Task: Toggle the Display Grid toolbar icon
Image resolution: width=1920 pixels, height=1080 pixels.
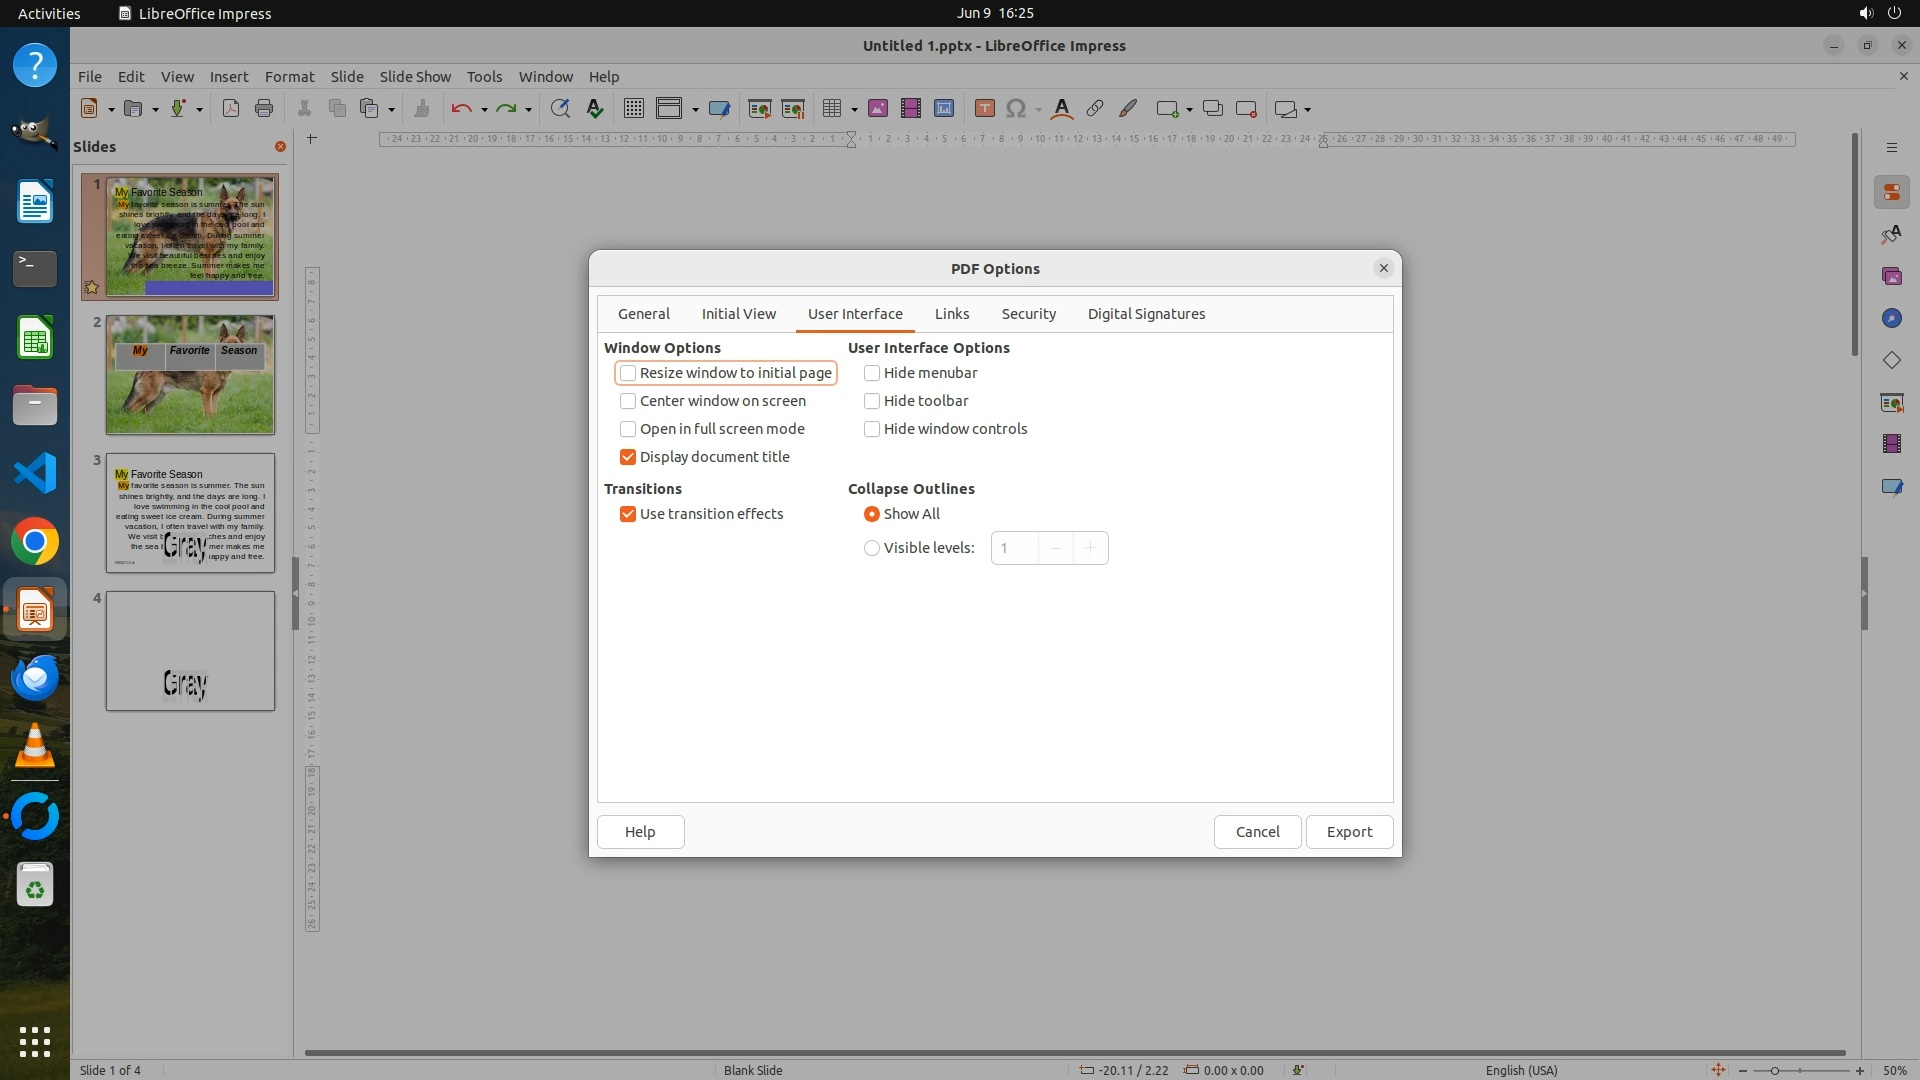Action: pos(633,109)
